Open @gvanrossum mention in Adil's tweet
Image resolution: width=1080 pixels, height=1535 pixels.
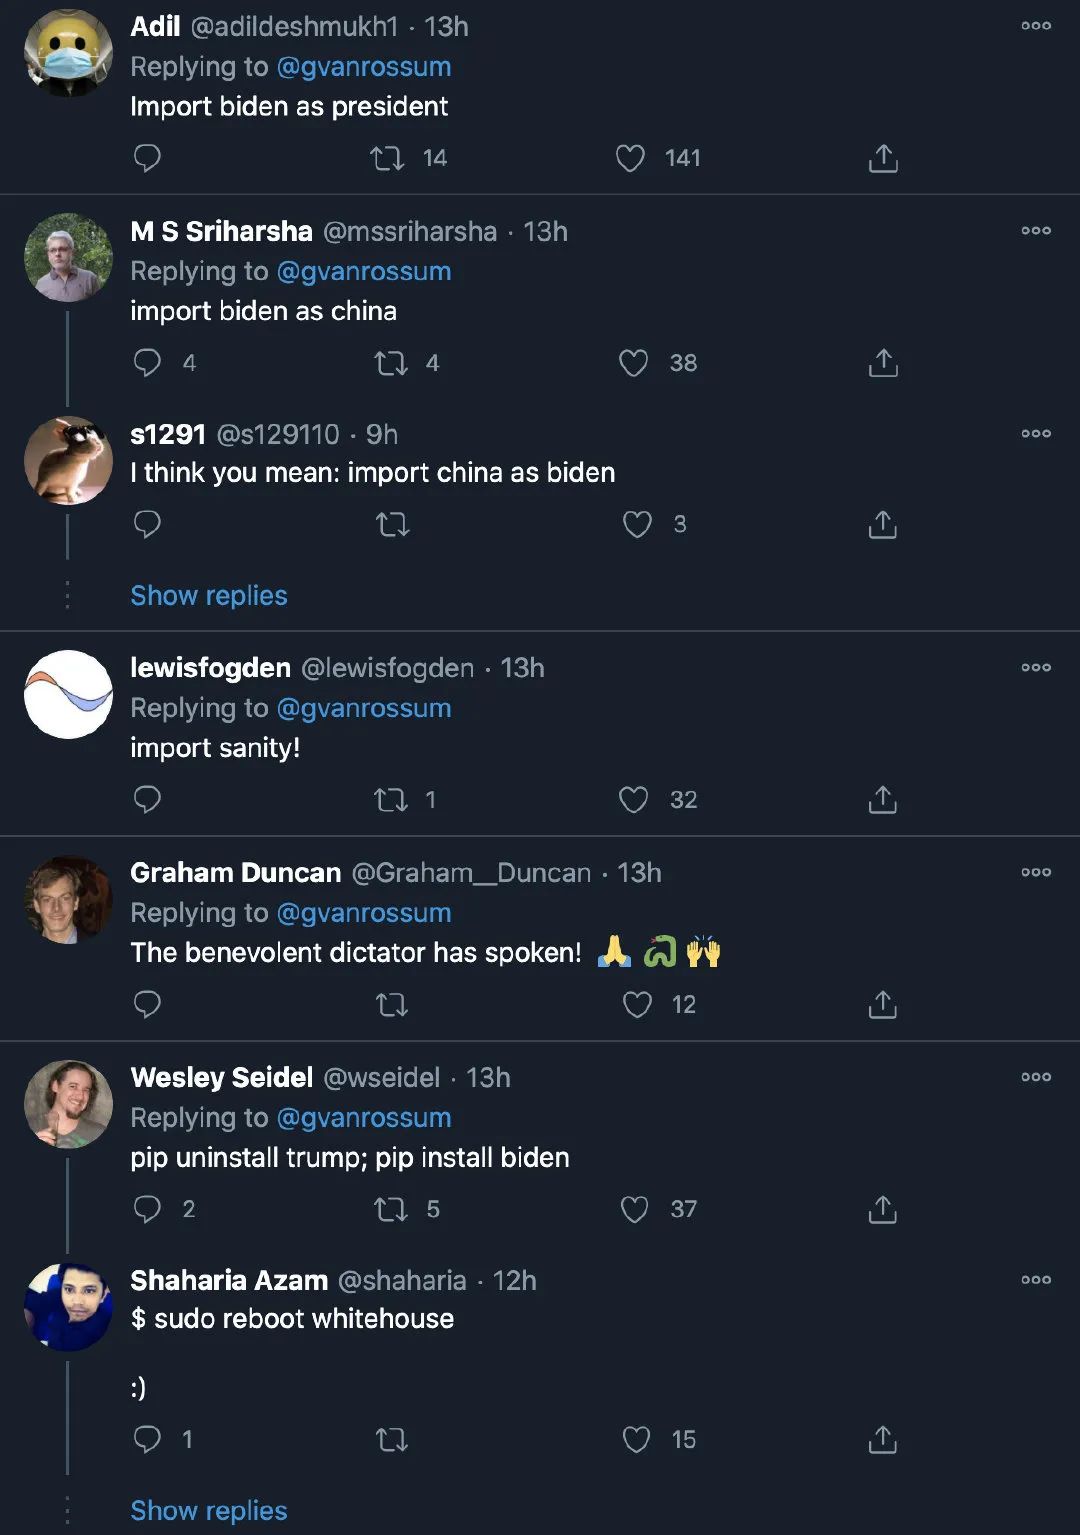point(363,67)
